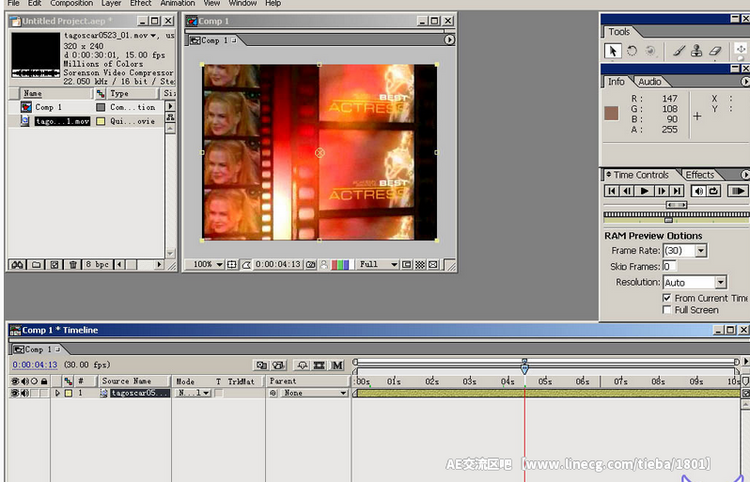Enable Full Screen checkbox

667,310
